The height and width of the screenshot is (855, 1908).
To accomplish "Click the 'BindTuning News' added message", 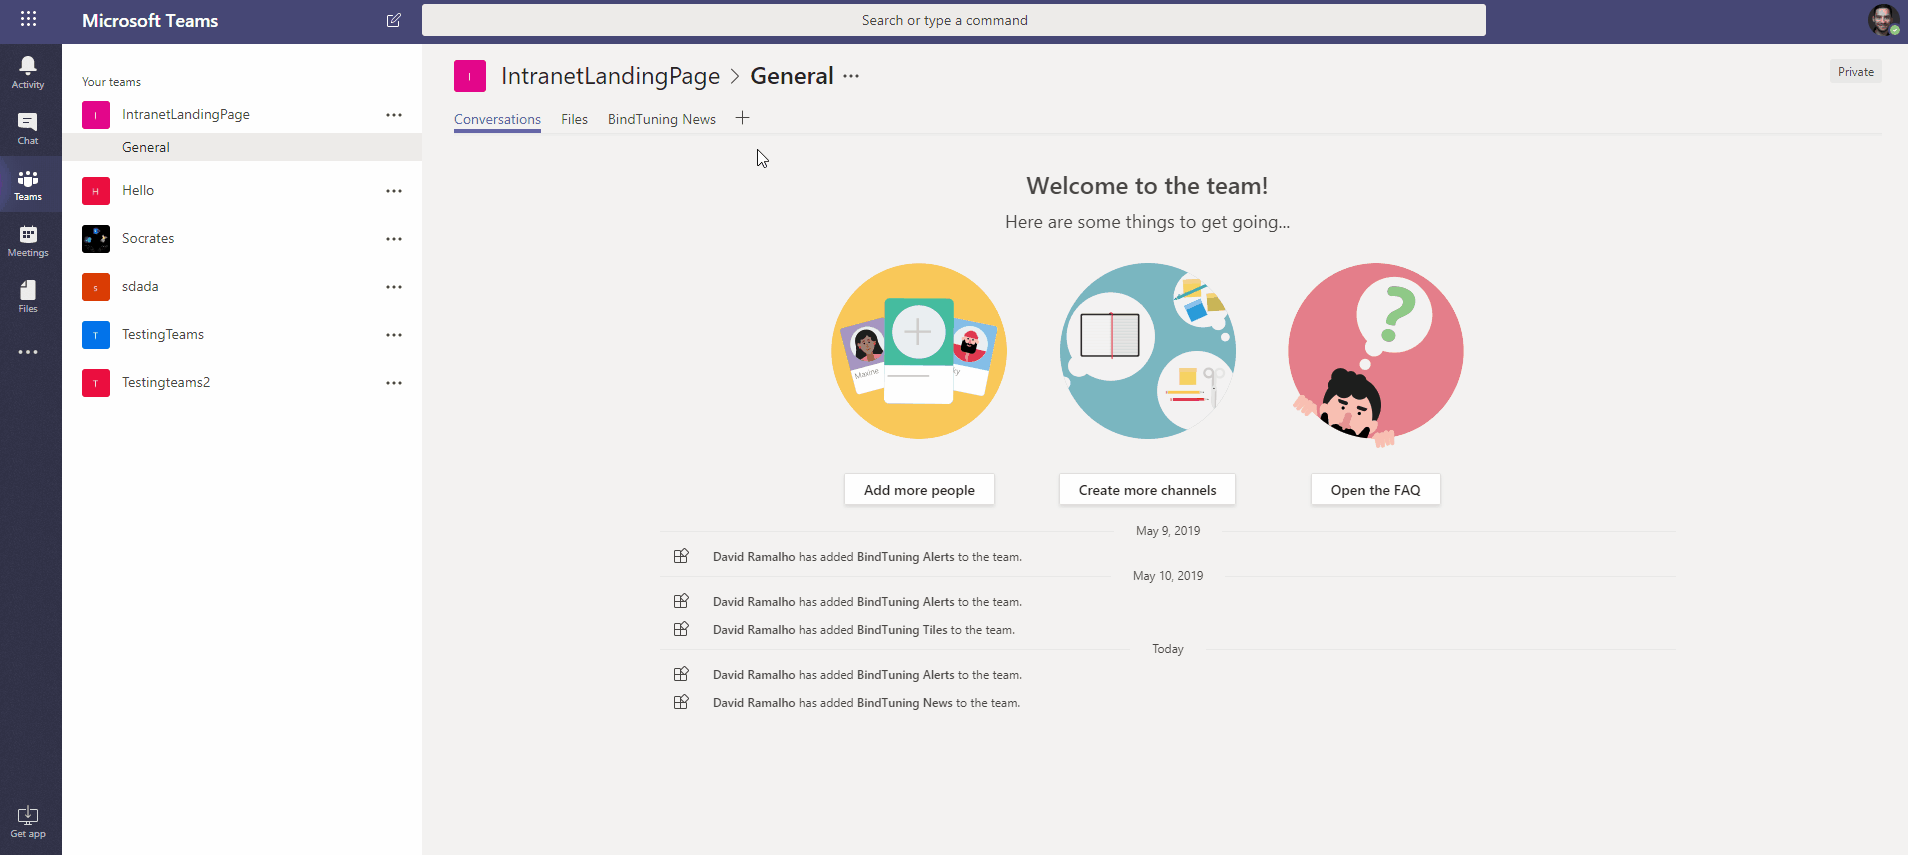I will tap(866, 703).
